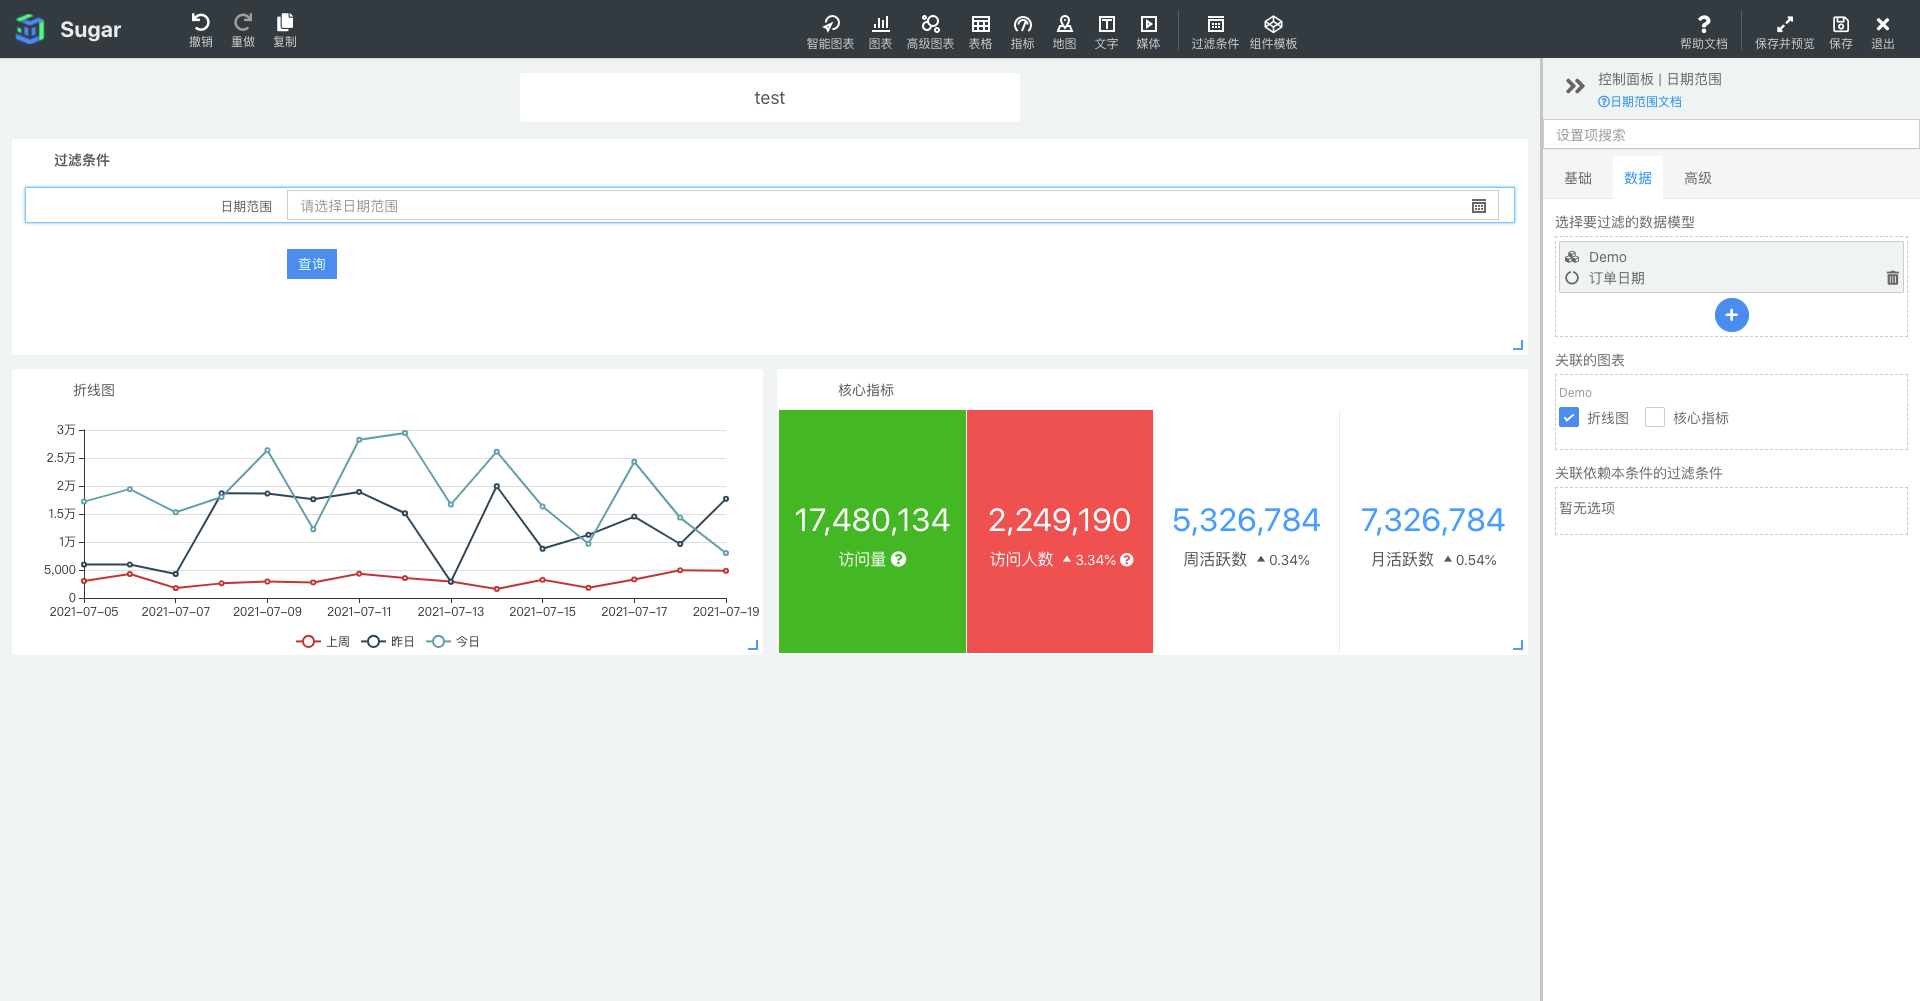Click the 查询 query button
This screenshot has width=1920, height=1001.
(312, 264)
